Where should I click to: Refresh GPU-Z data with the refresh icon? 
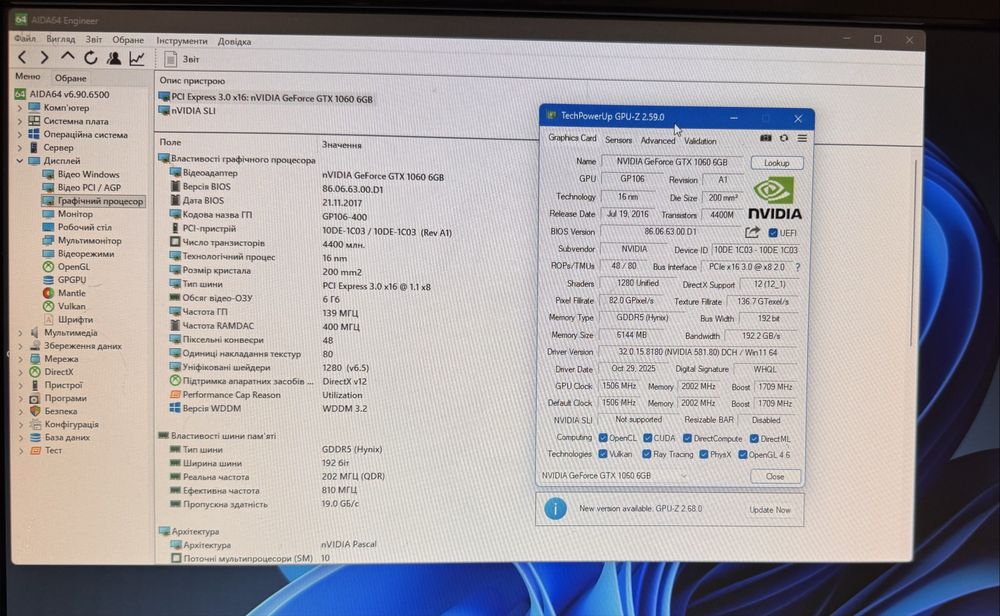784,138
